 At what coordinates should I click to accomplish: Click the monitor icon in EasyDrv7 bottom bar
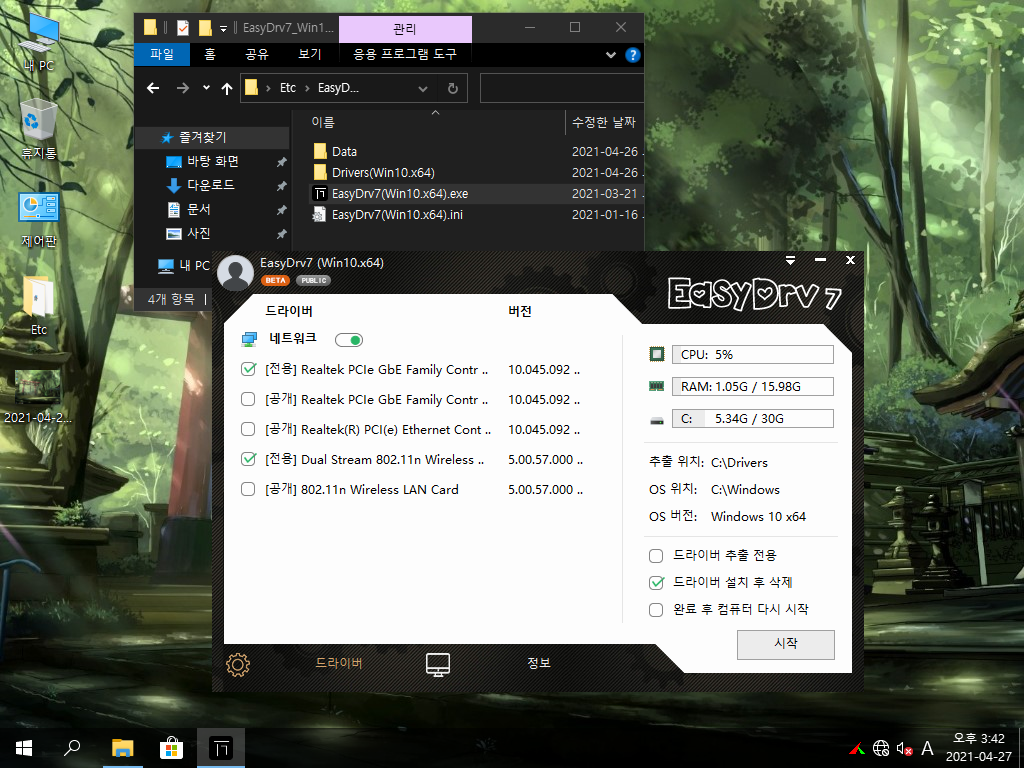click(438, 665)
